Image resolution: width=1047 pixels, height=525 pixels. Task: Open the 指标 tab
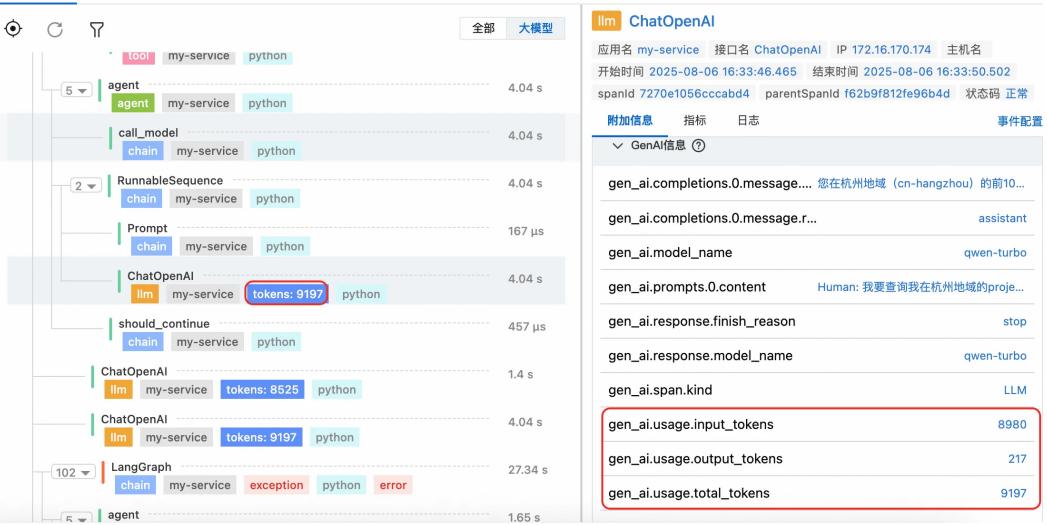coord(694,121)
